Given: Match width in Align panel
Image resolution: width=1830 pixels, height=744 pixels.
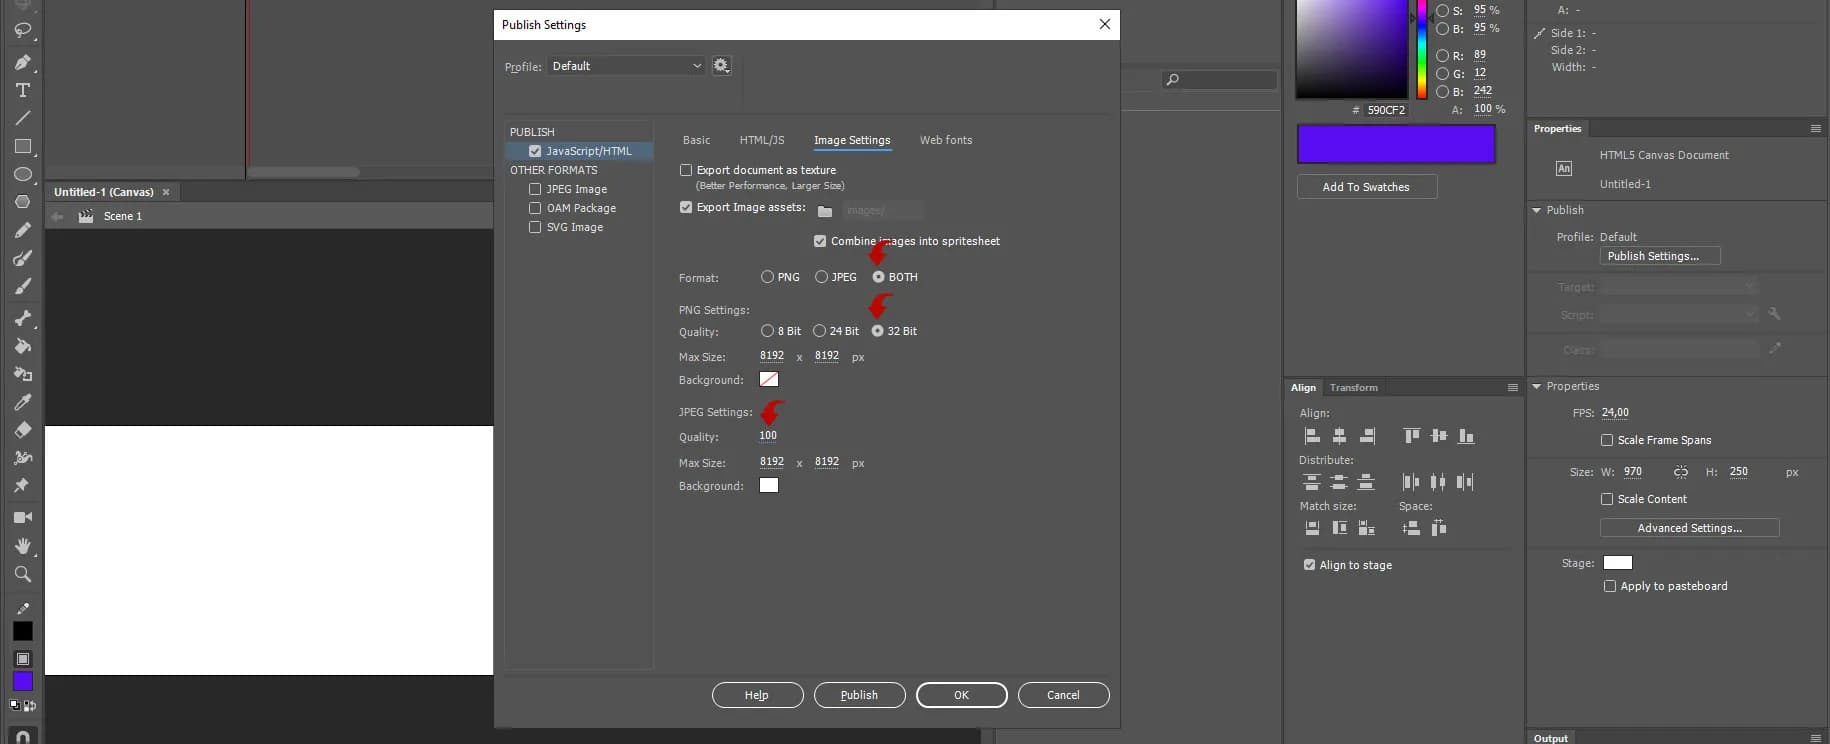Looking at the screenshot, I should tap(1312, 528).
